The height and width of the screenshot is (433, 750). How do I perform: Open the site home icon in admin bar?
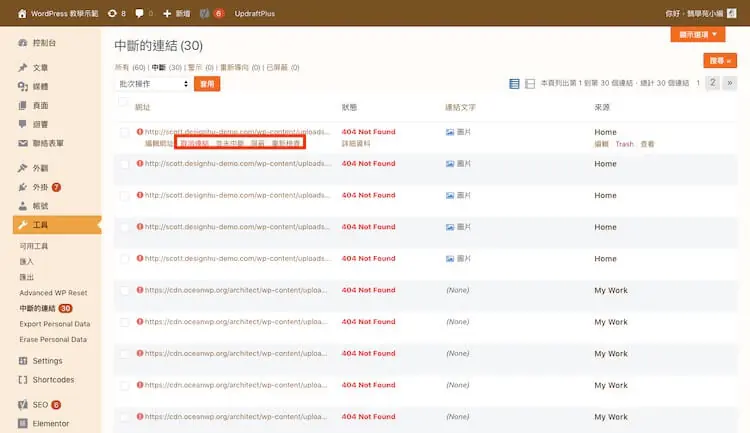tap(22, 13)
